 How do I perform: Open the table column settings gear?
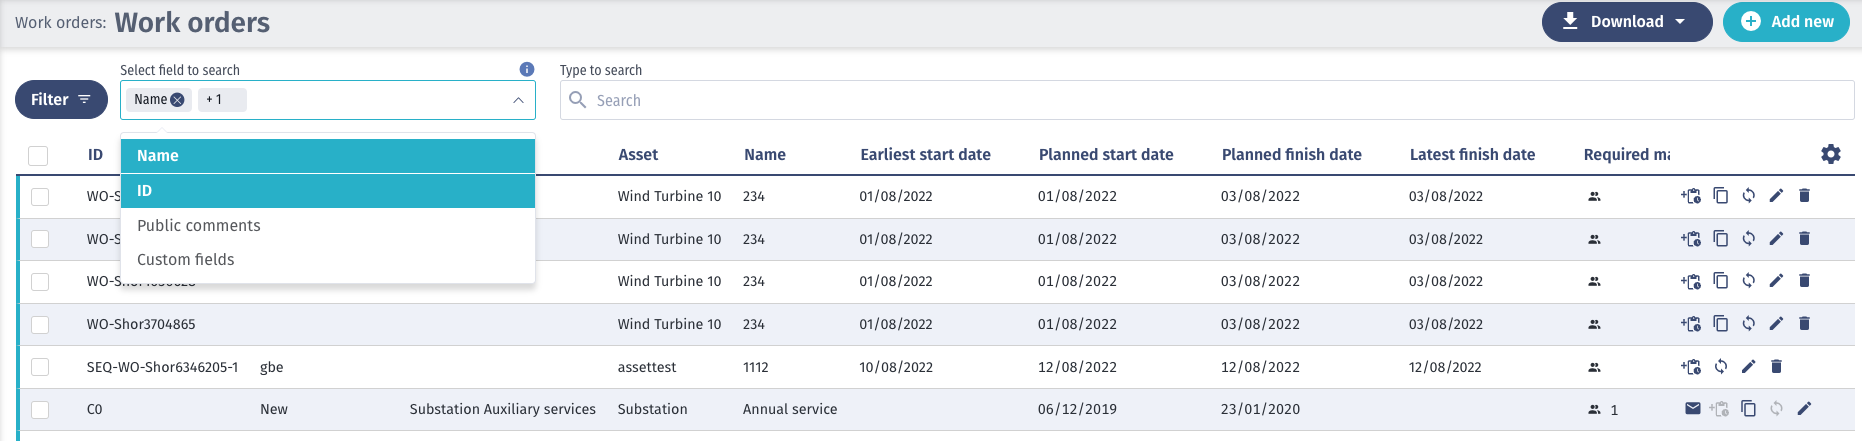pyautogui.click(x=1830, y=154)
